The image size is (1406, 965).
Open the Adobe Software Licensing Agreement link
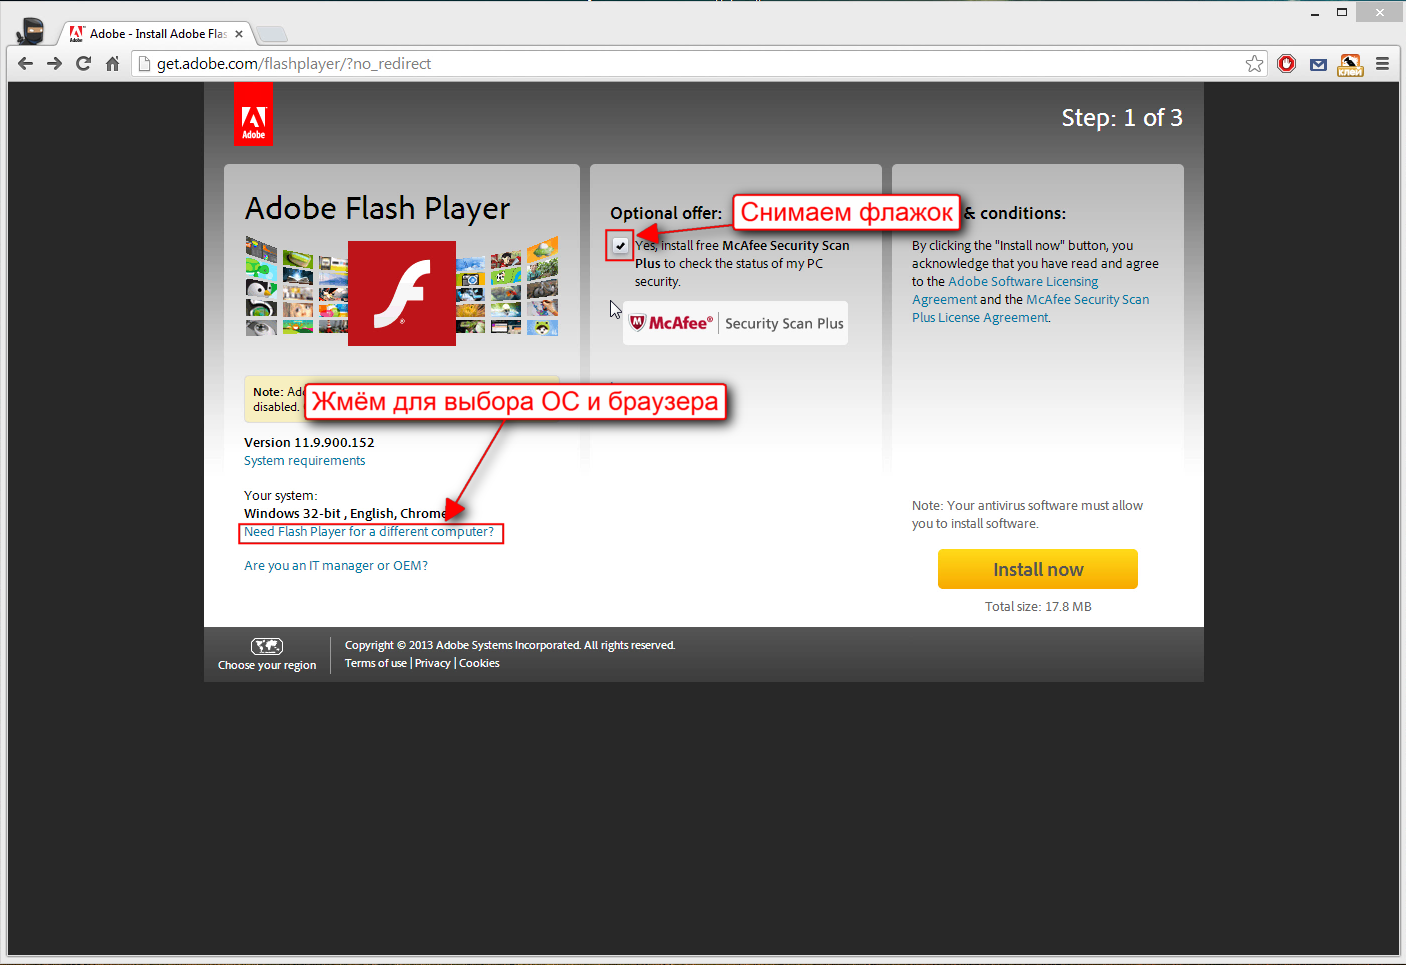click(1005, 291)
